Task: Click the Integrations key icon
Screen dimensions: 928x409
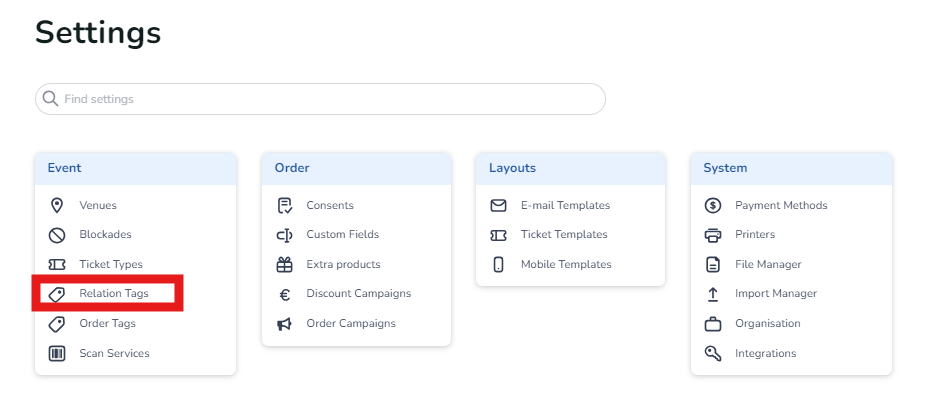Action: [713, 353]
